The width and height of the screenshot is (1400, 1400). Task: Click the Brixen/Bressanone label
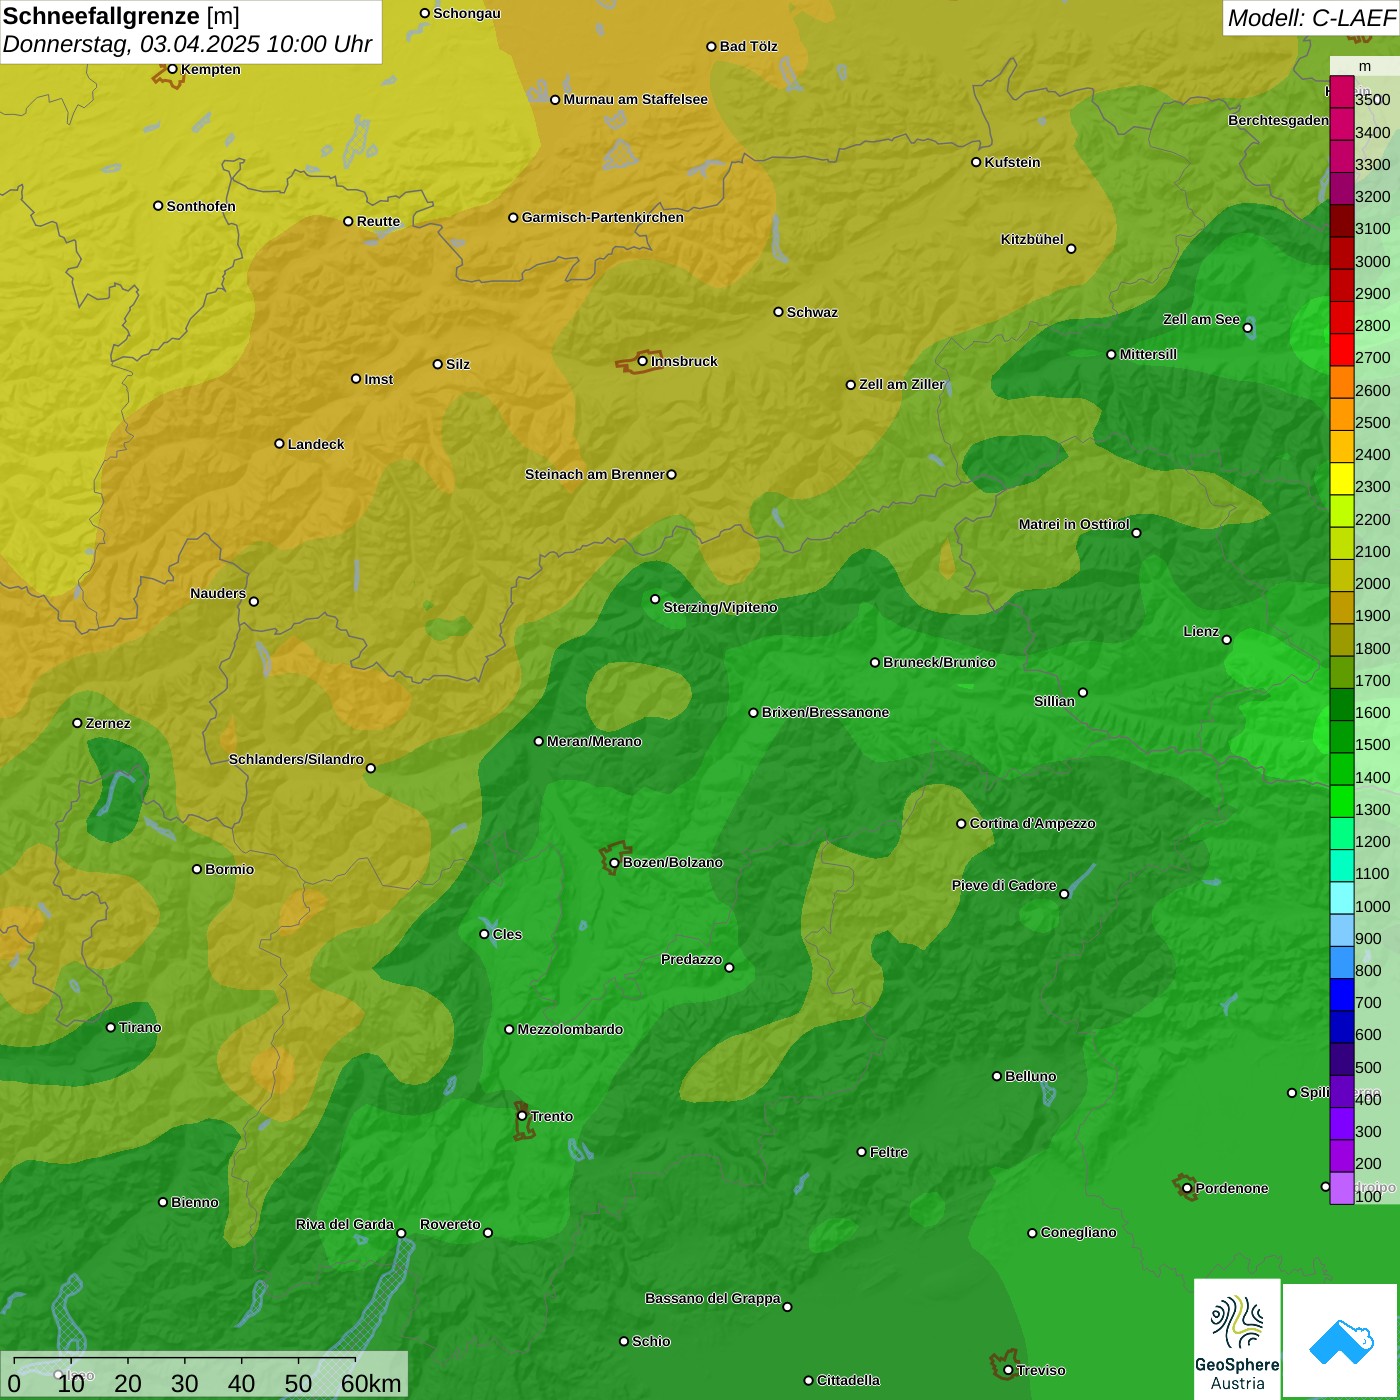click(x=825, y=712)
